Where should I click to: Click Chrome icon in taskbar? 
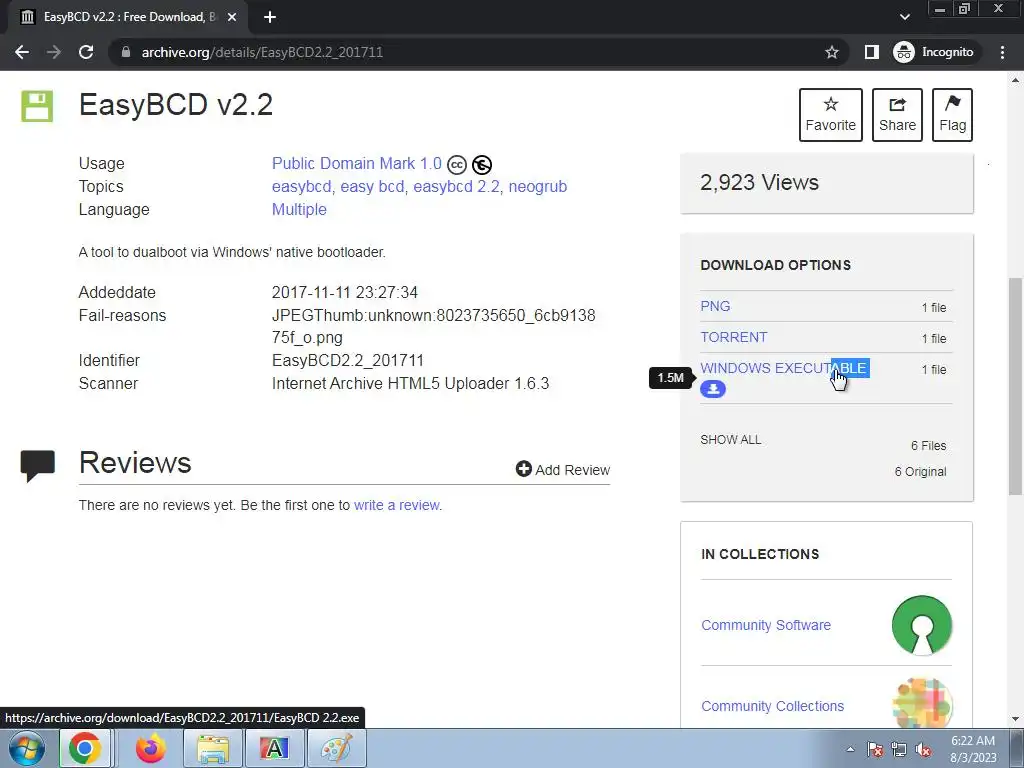click(84, 748)
